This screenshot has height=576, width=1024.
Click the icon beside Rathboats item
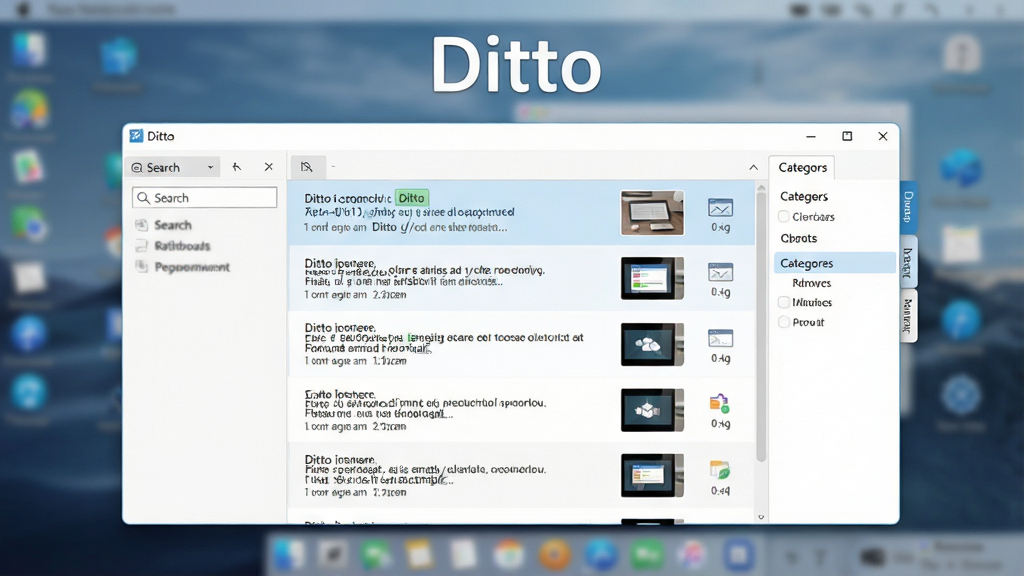[x=141, y=246]
